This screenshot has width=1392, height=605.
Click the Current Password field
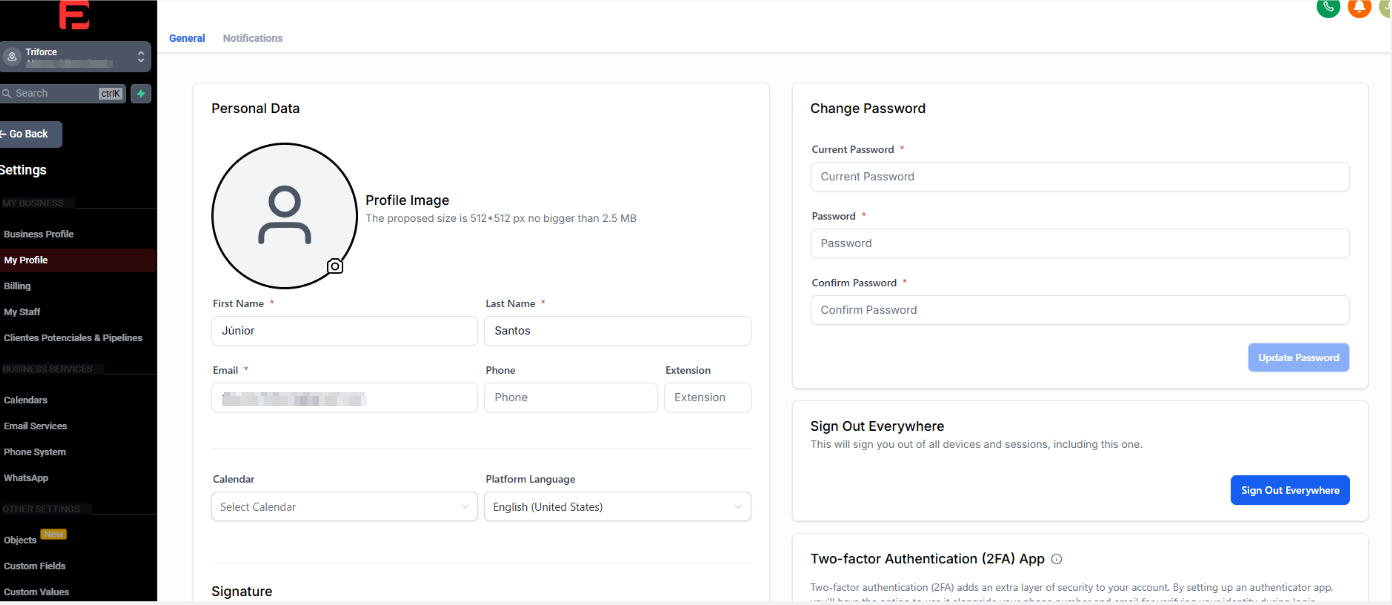pos(1080,177)
